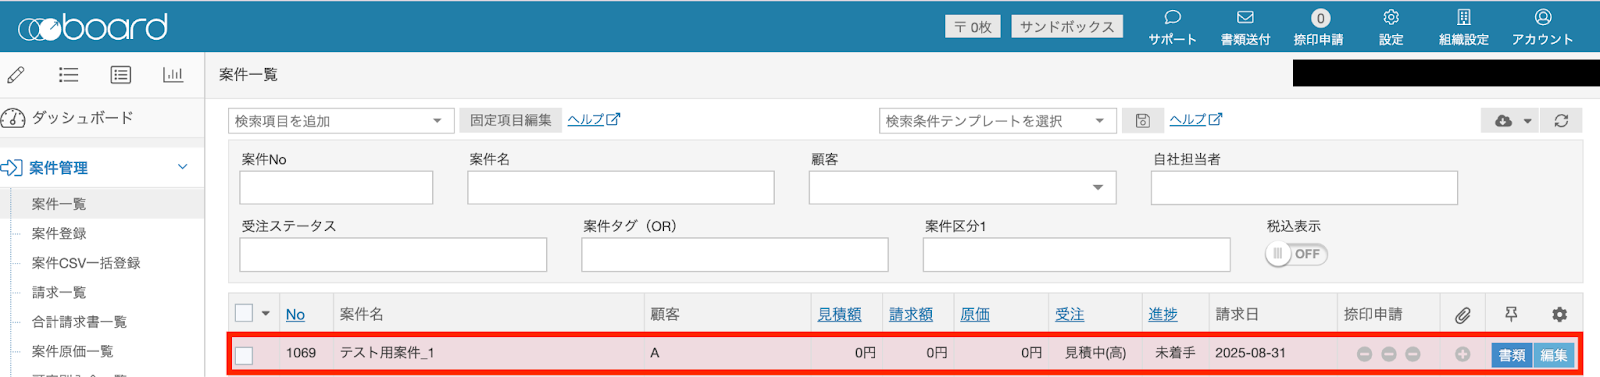The width and height of the screenshot is (1600, 377).
Task: Click the 書類 button for row 1069
Action: coord(1512,355)
